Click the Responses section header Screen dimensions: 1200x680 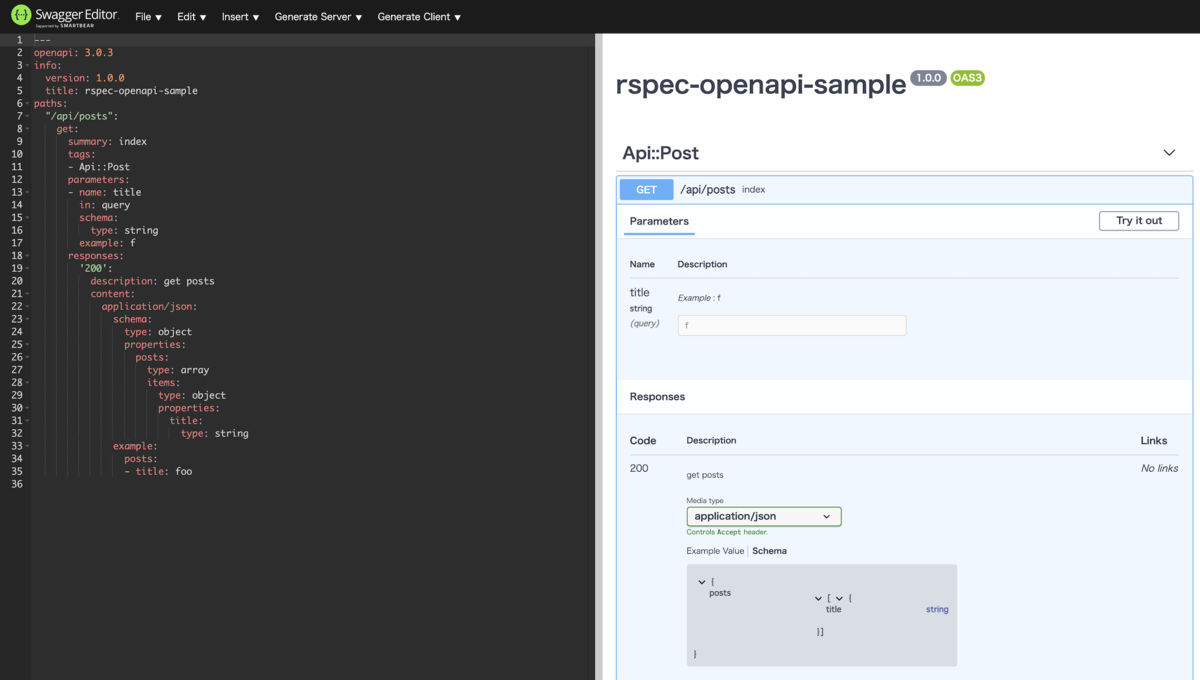click(657, 397)
